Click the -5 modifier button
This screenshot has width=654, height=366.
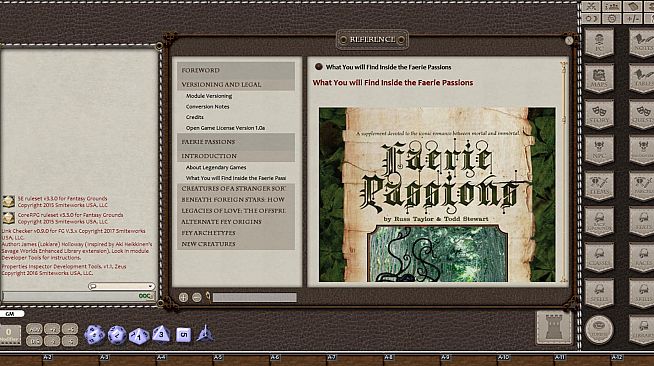tap(70, 341)
